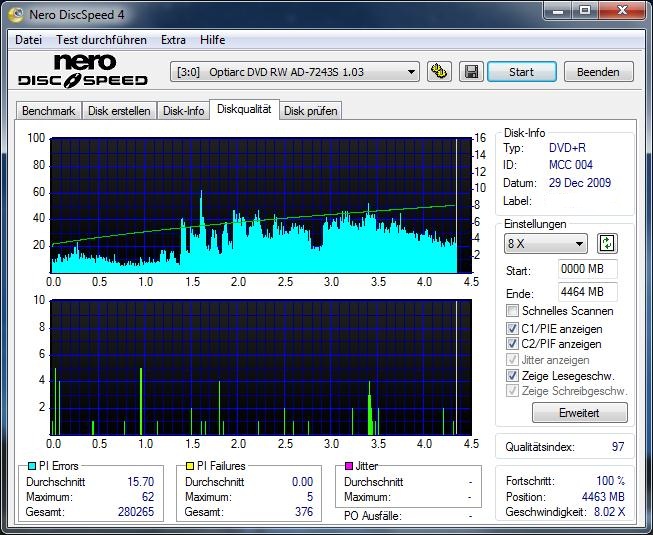Click the disc options toolbar icon
Image resolution: width=653 pixels, height=535 pixels.
[x=438, y=72]
